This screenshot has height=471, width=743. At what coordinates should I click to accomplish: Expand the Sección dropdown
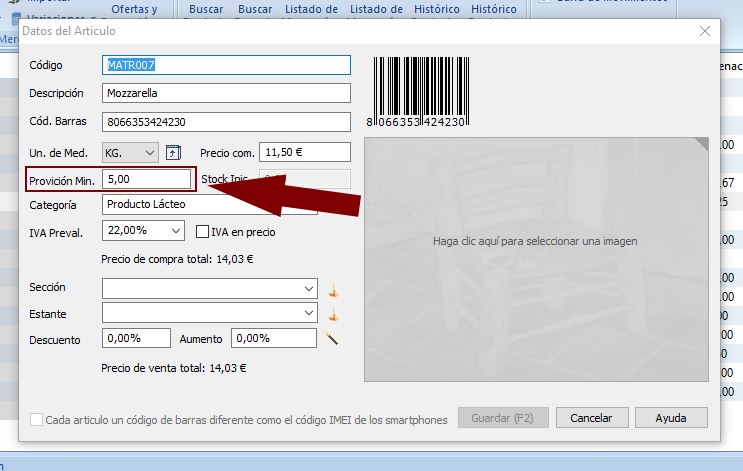(x=309, y=289)
